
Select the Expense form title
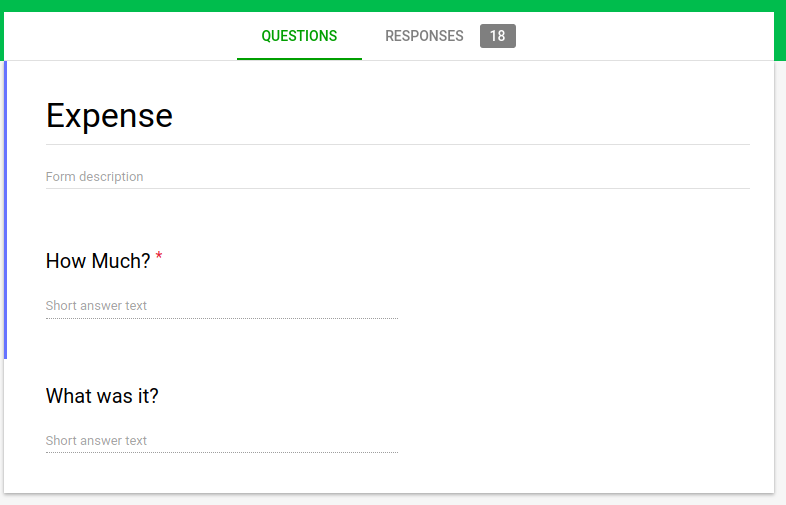(110, 116)
